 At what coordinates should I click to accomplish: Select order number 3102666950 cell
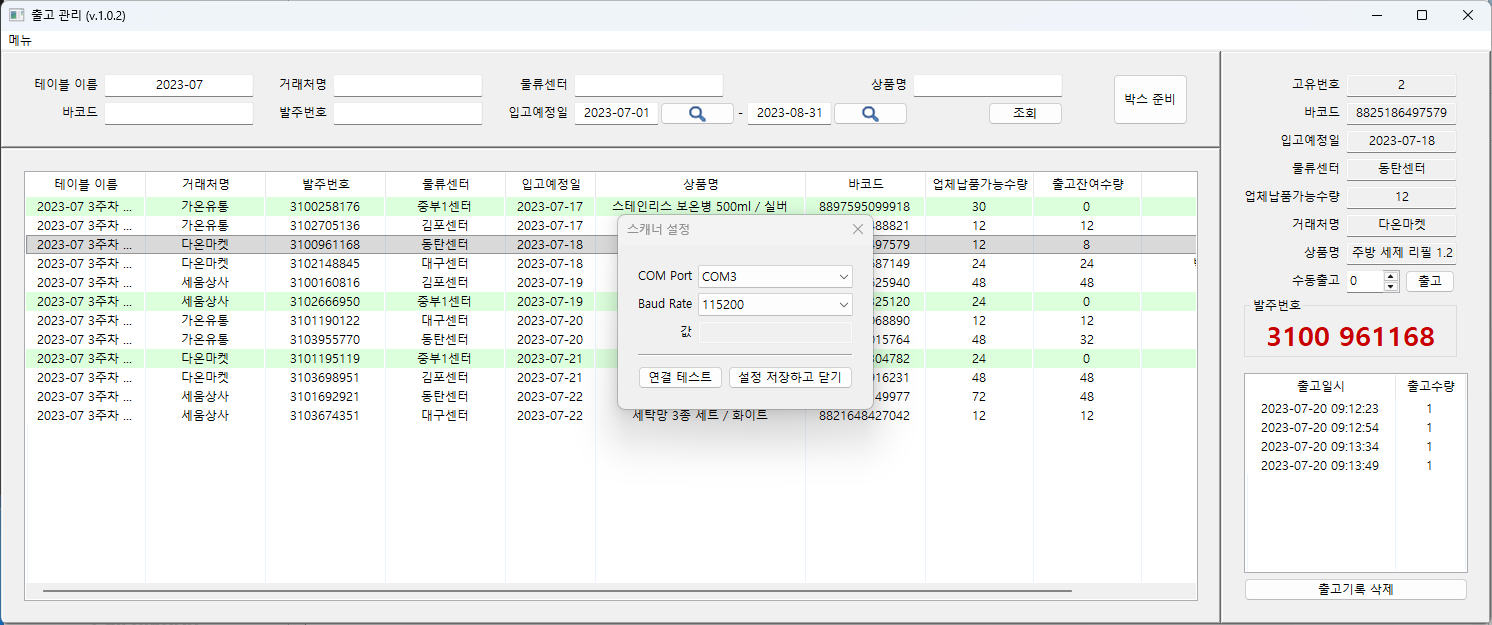pyautogui.click(x=326, y=301)
